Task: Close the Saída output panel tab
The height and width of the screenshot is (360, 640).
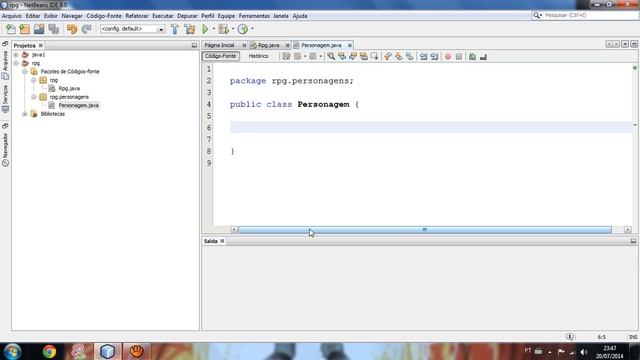Action: point(222,241)
